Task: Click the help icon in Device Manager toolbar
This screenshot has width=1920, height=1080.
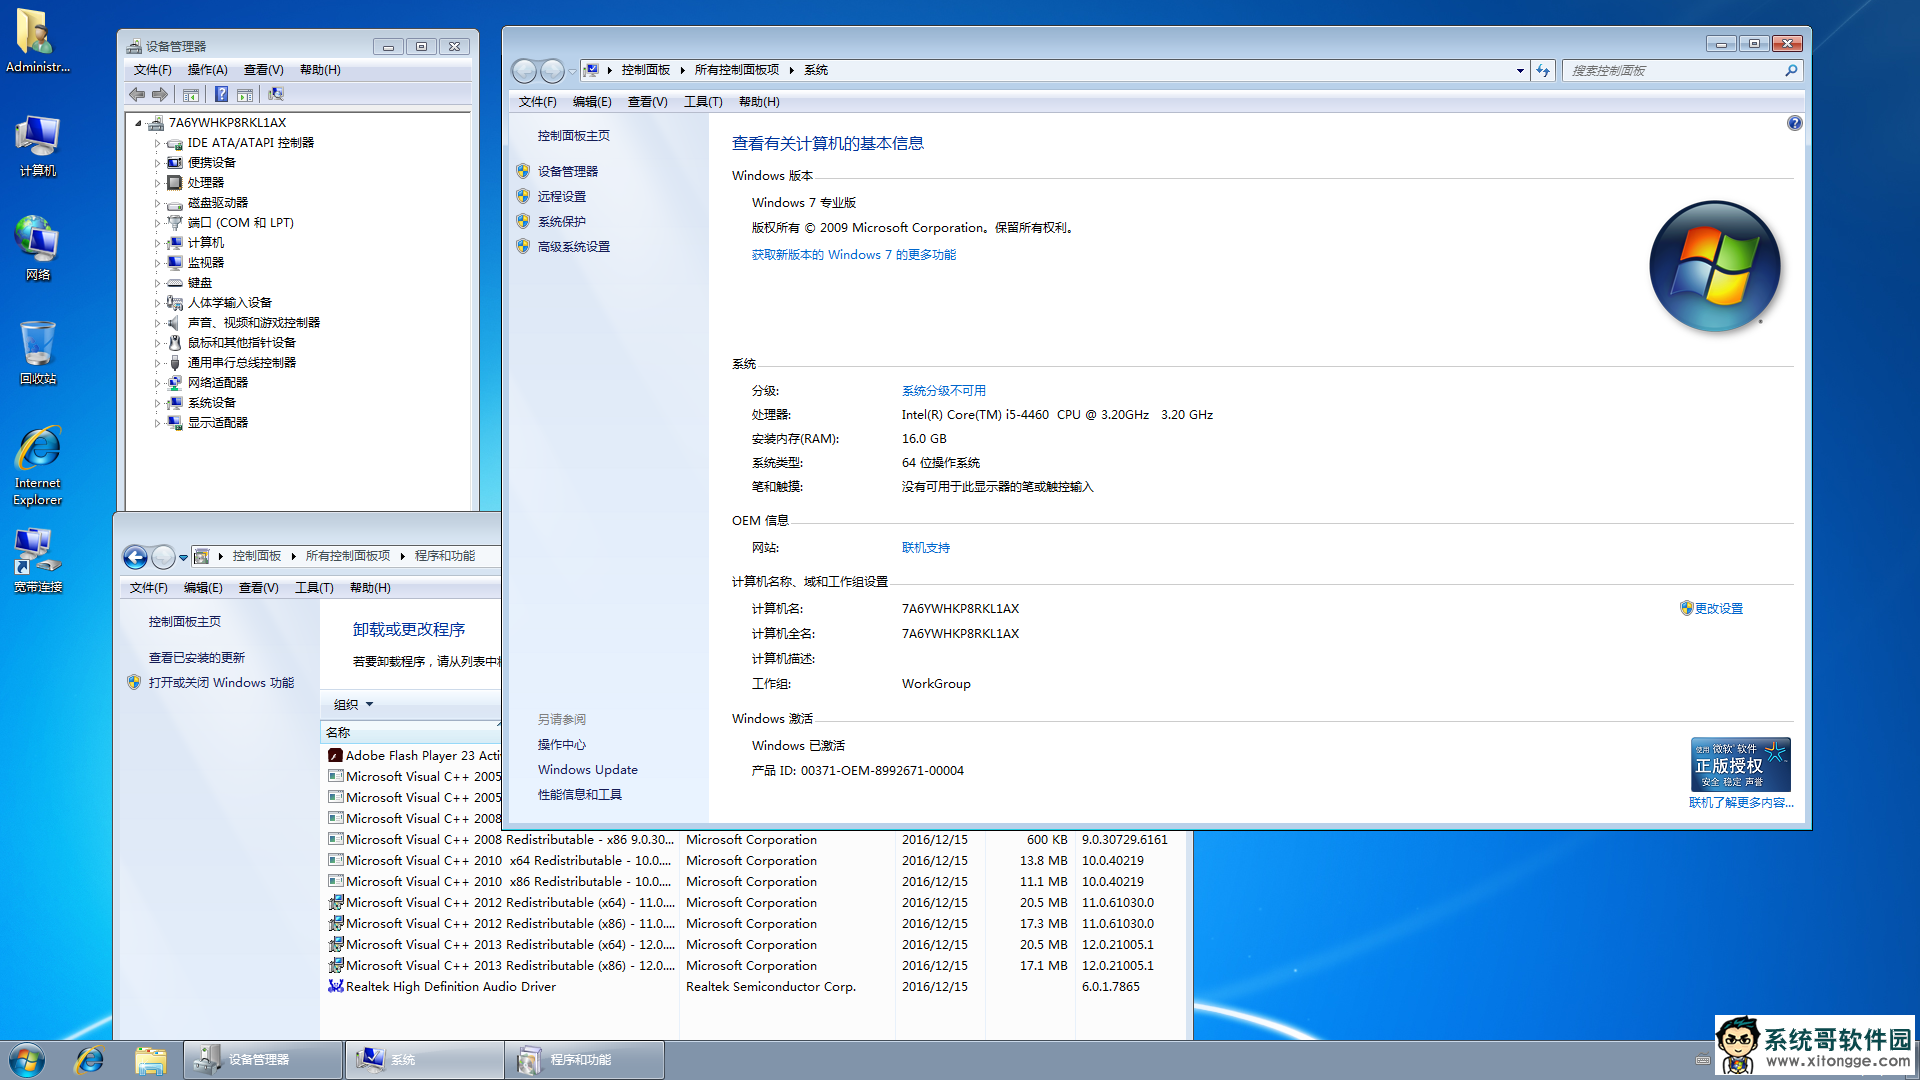Action: click(x=221, y=94)
